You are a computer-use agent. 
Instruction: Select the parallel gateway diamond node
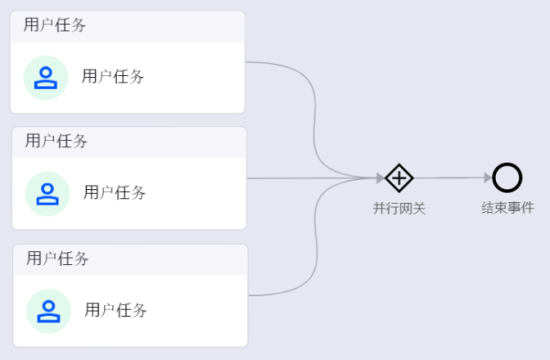[x=399, y=178]
